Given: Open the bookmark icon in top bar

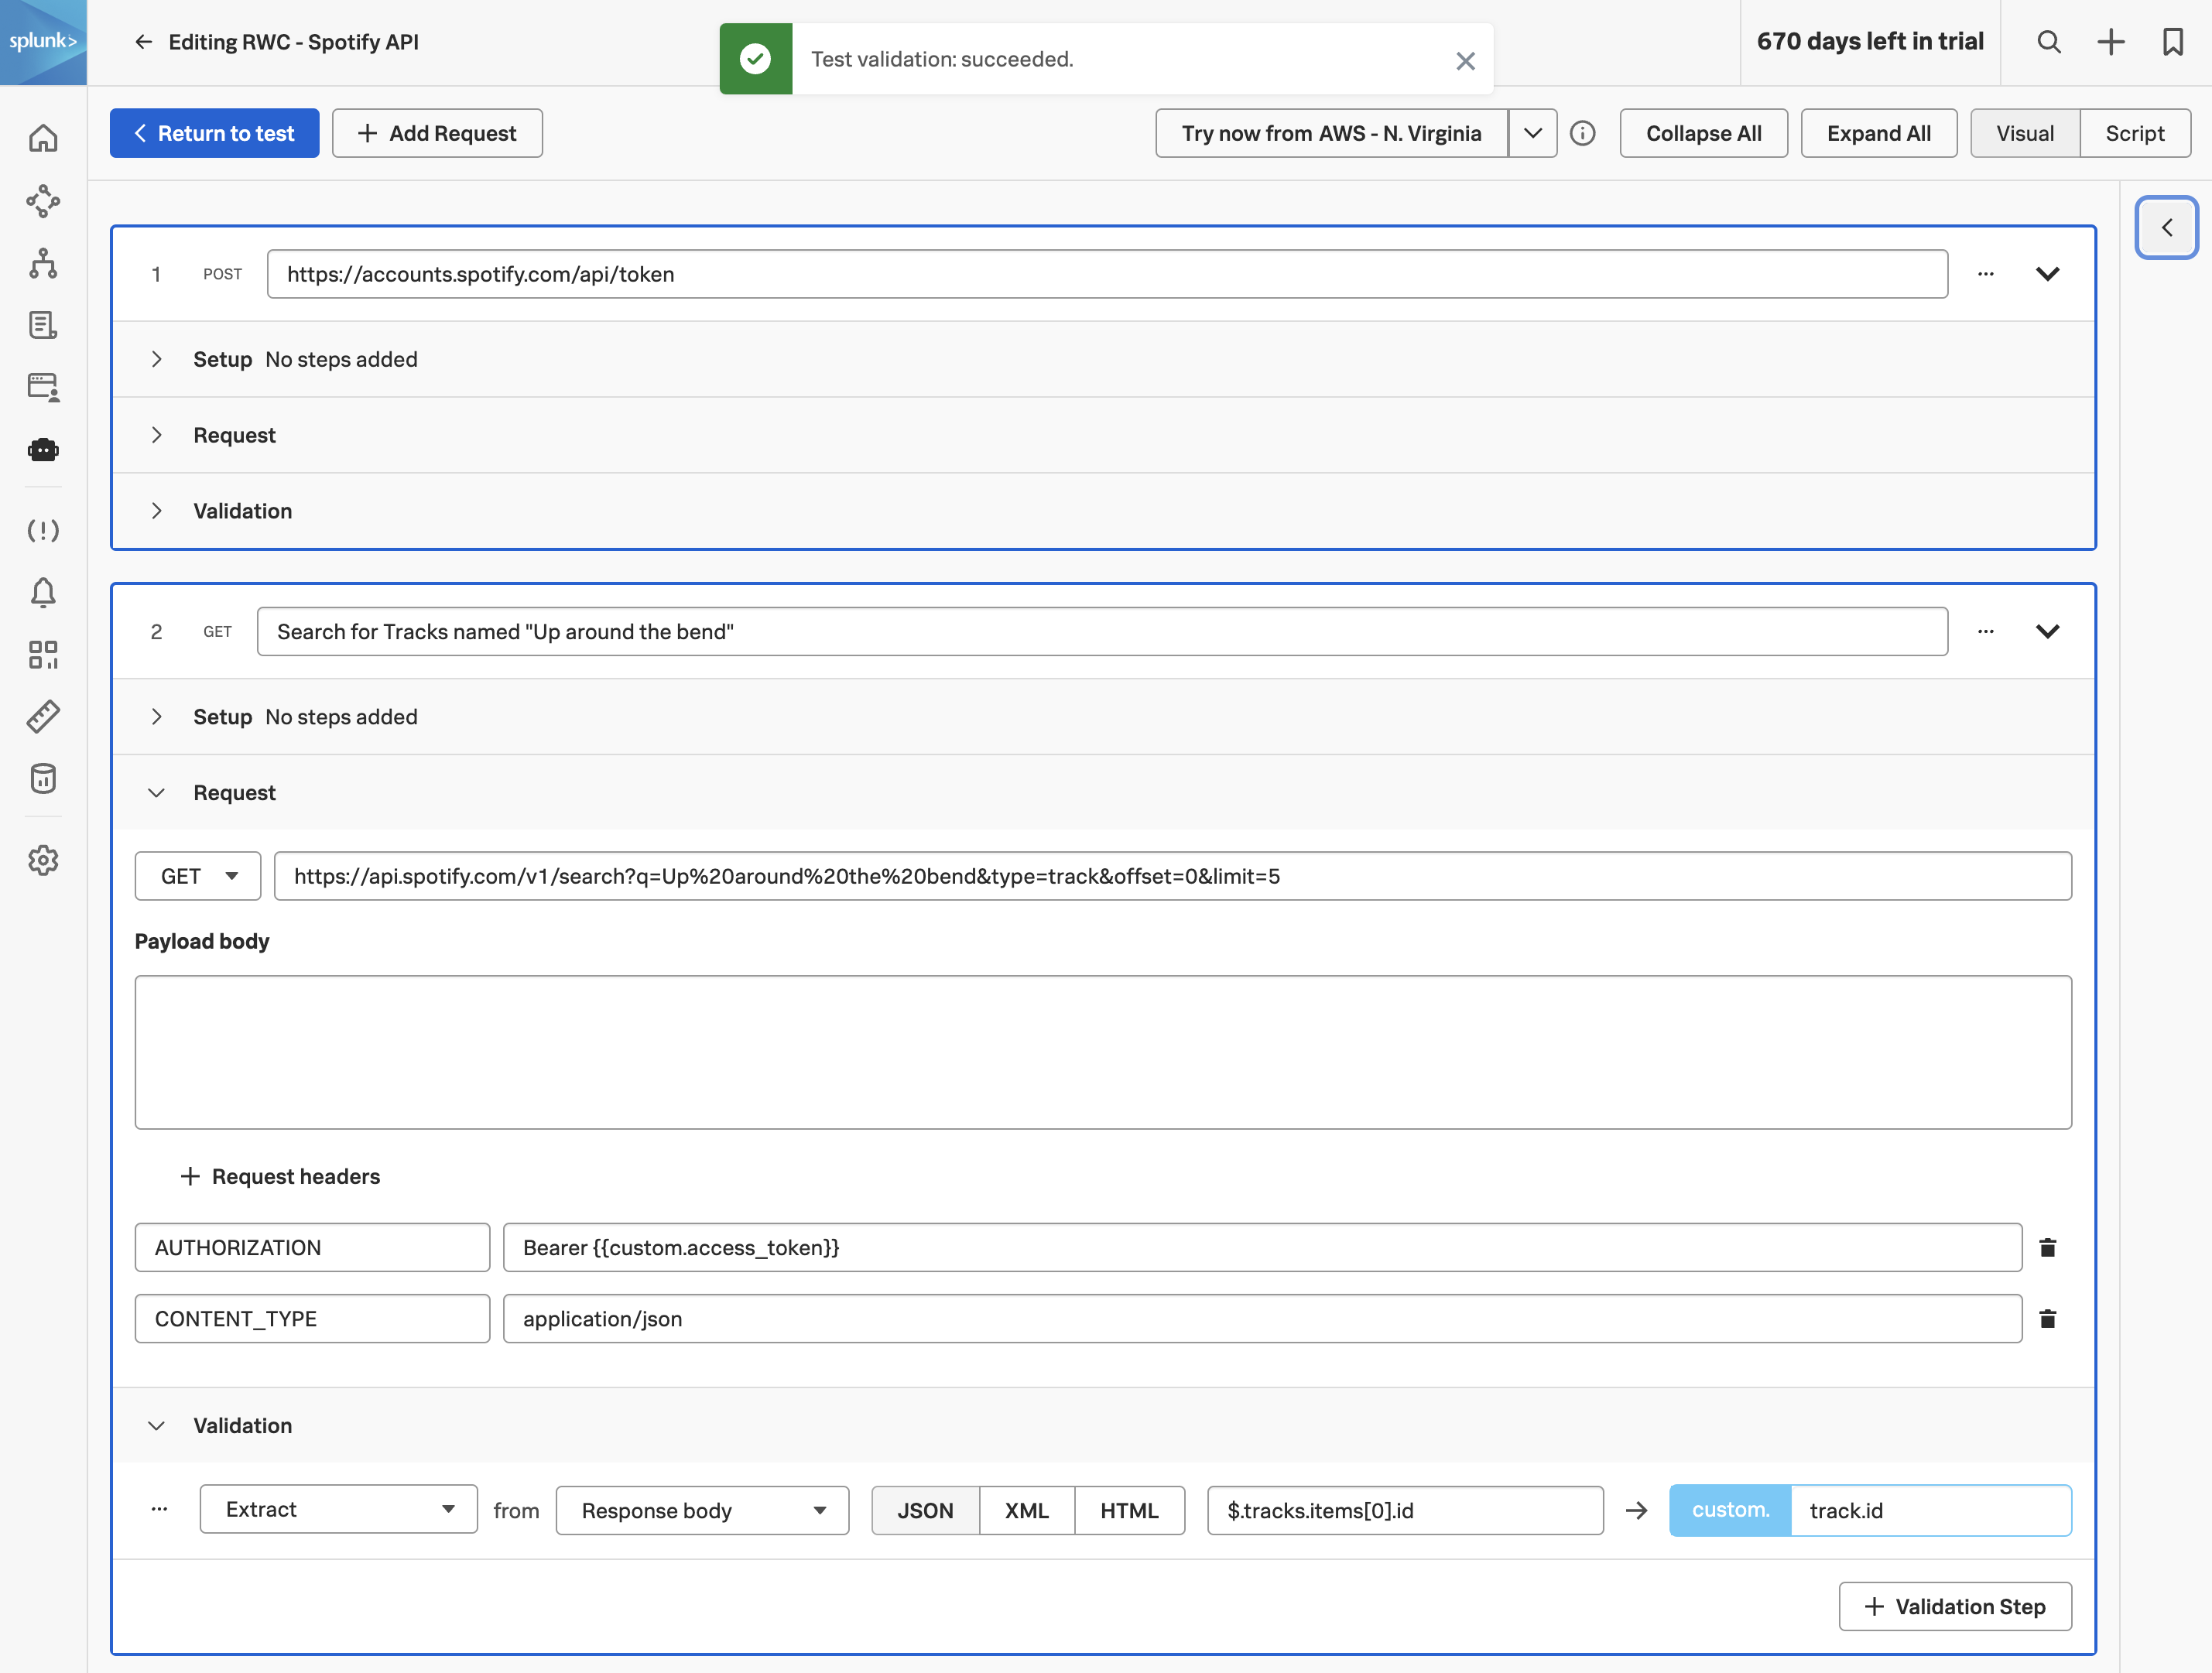Looking at the screenshot, I should pyautogui.click(x=2174, y=42).
